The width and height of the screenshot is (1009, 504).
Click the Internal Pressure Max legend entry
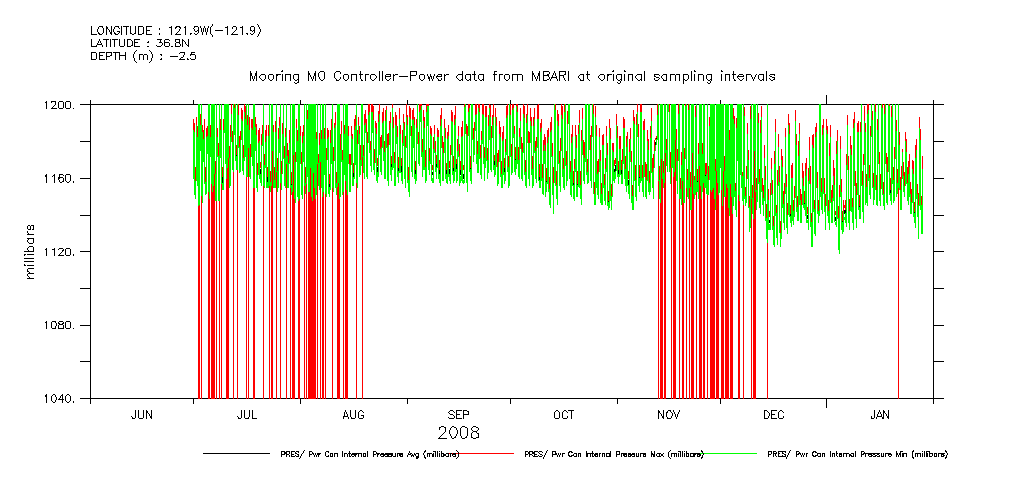click(613, 454)
